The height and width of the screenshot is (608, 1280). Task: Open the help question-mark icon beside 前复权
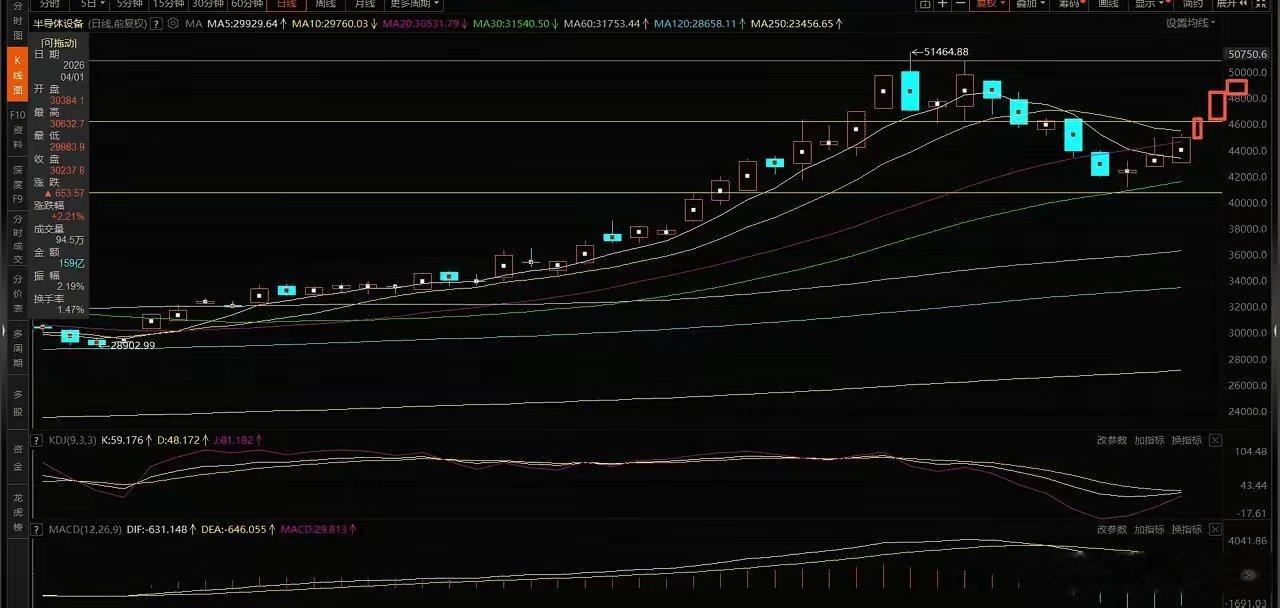coord(158,23)
